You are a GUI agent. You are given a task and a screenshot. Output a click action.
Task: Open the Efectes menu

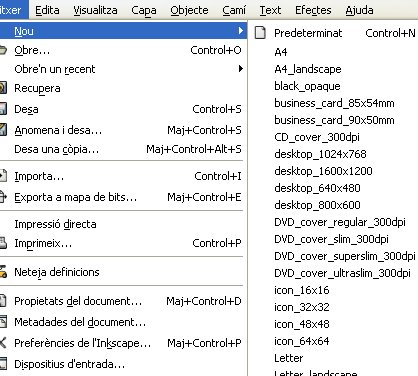[313, 10]
